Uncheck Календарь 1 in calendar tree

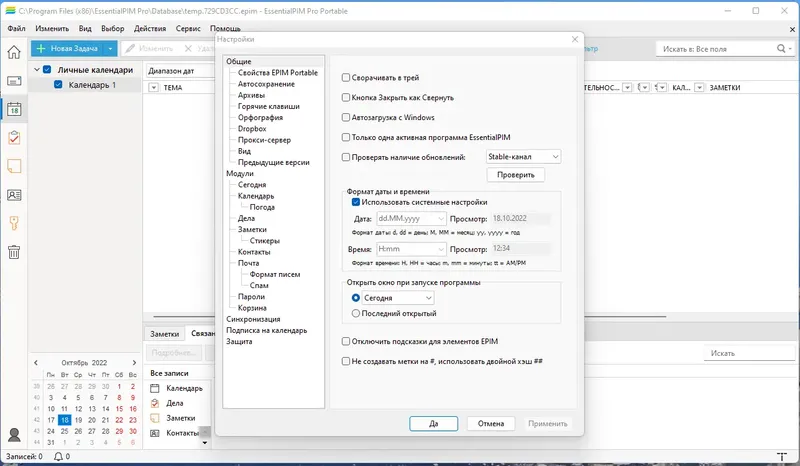tap(58, 85)
